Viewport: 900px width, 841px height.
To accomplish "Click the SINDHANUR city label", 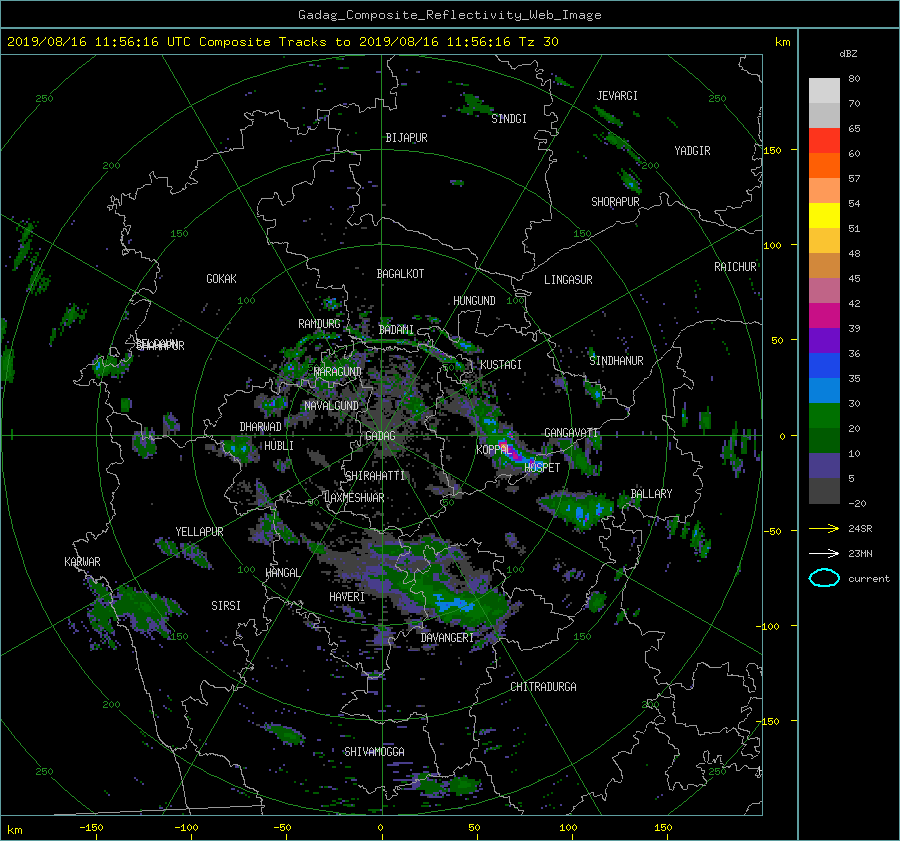I will 616,361.
